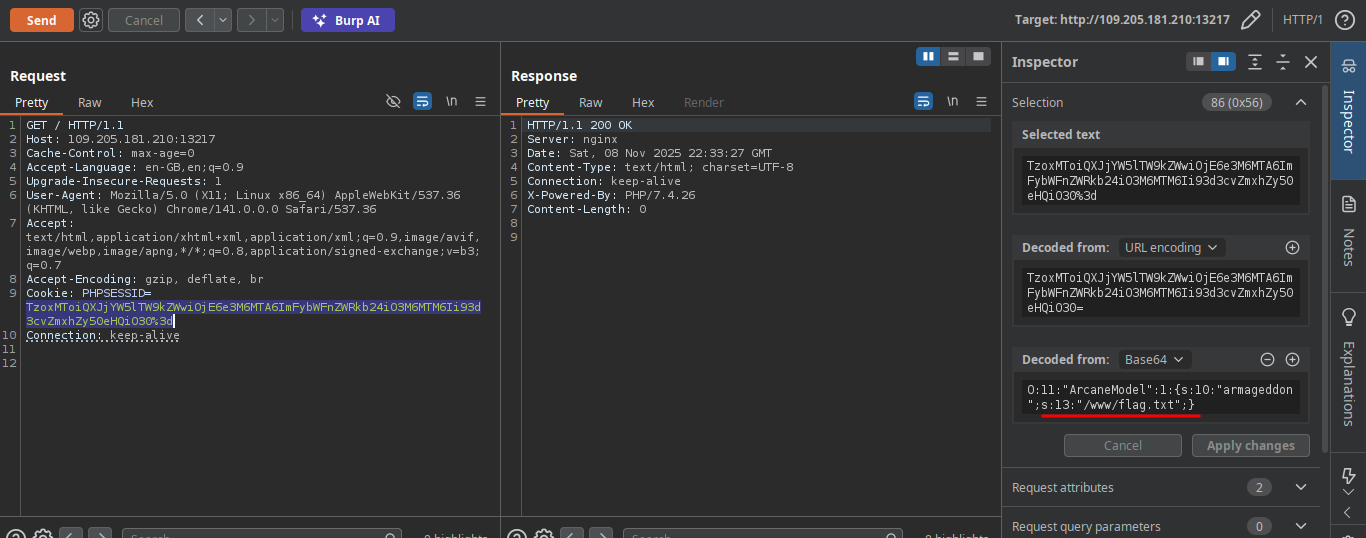Open the history dropdown beside back arrow
The width and height of the screenshot is (1366, 538).
(222, 20)
